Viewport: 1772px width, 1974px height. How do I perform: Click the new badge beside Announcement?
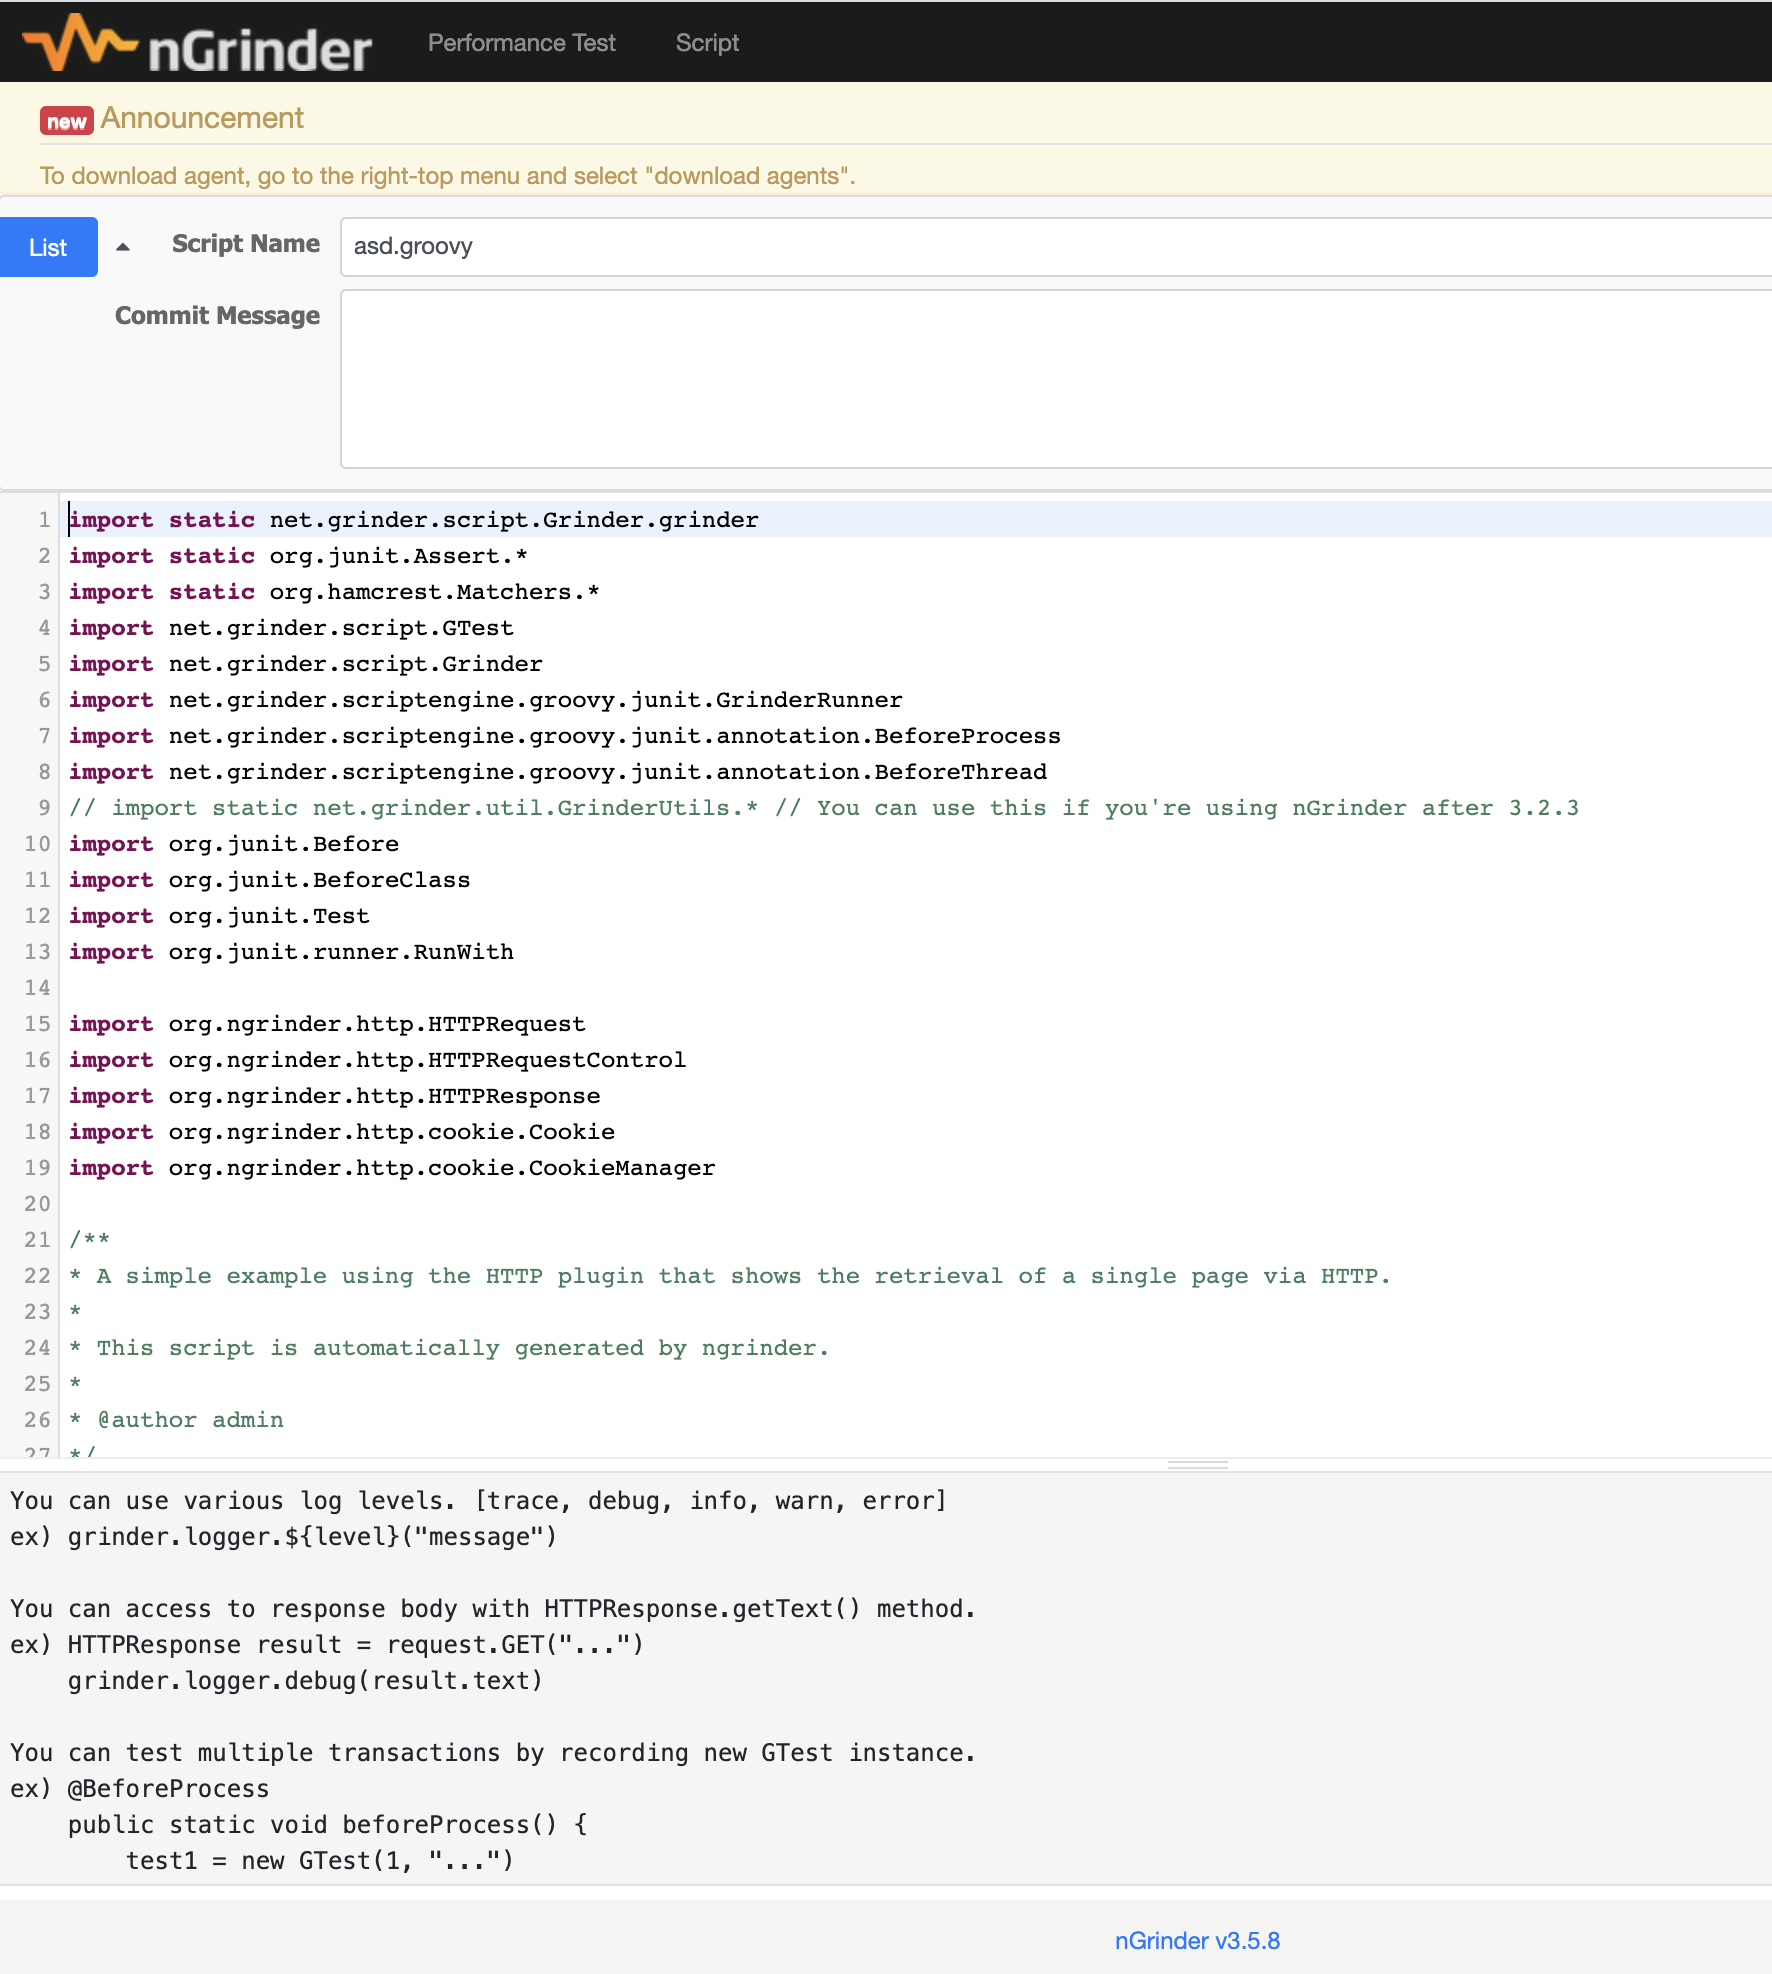pyautogui.click(x=66, y=121)
